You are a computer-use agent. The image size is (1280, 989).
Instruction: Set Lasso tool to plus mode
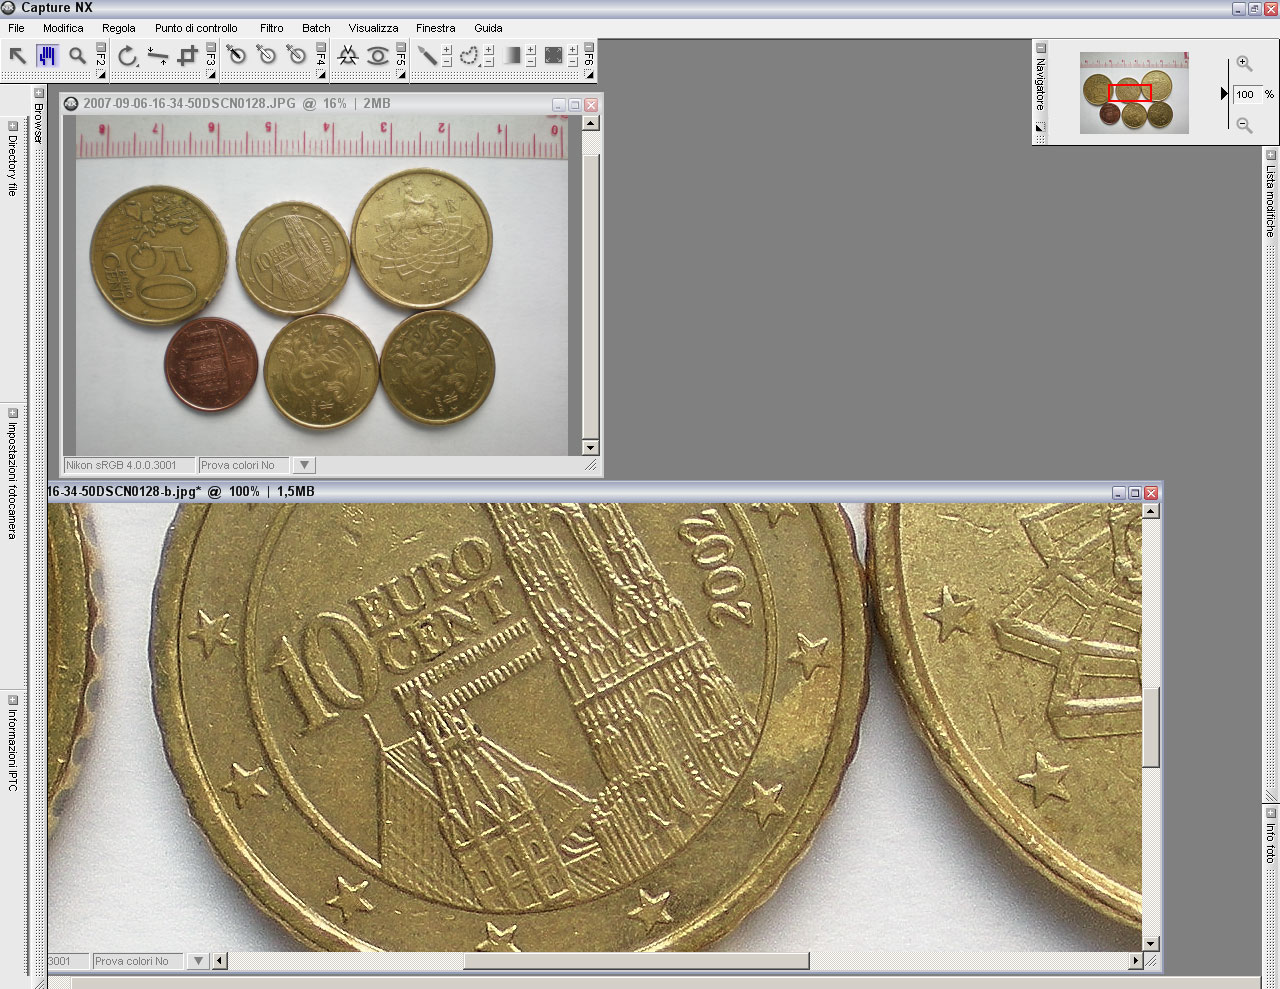click(489, 49)
